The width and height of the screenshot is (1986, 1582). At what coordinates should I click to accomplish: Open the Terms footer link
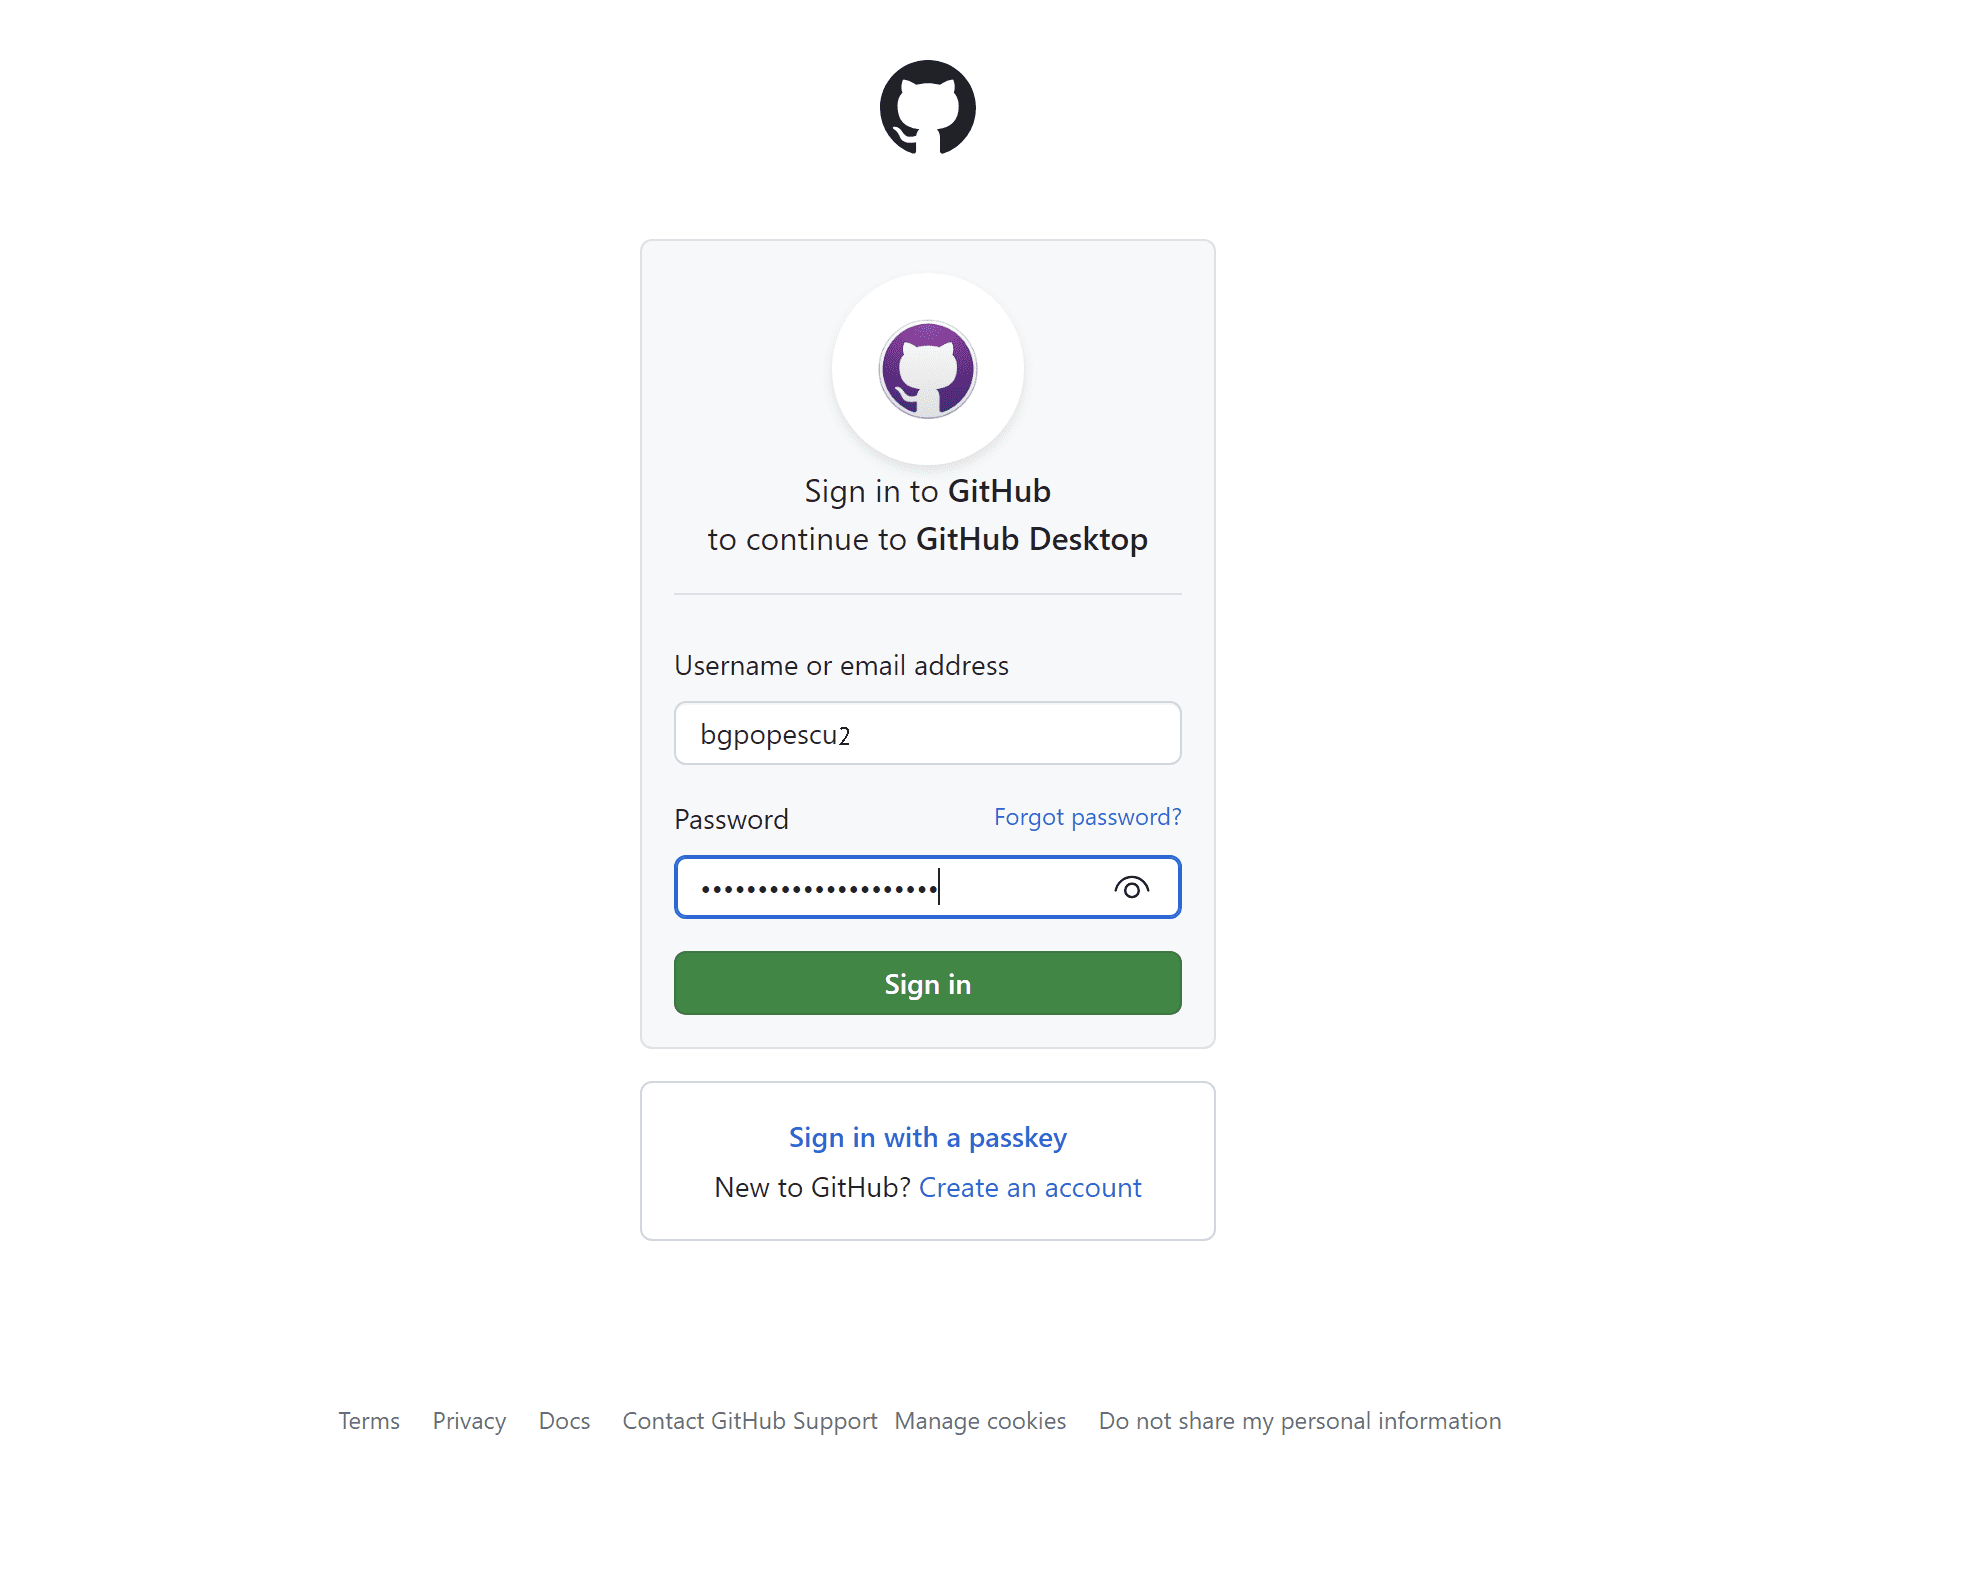(369, 1421)
